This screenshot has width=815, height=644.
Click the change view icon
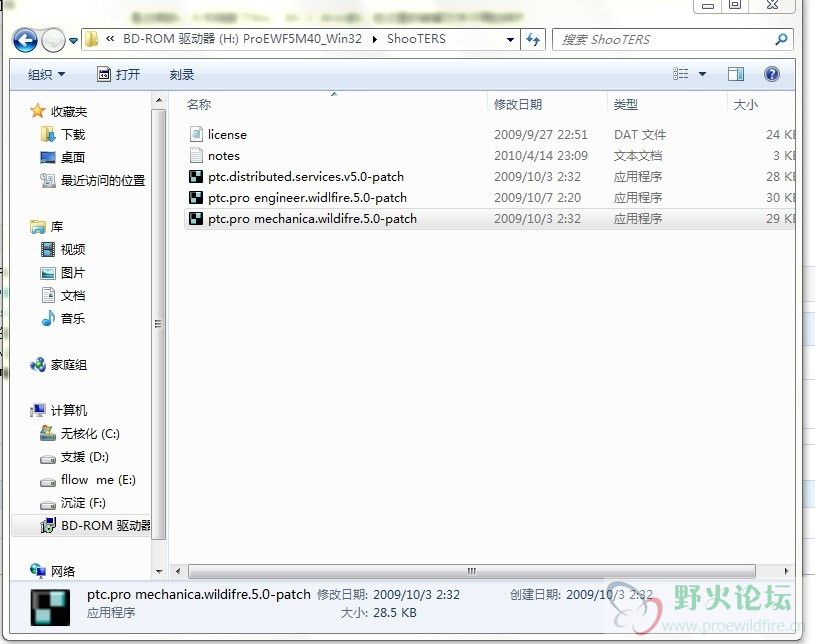pos(680,74)
